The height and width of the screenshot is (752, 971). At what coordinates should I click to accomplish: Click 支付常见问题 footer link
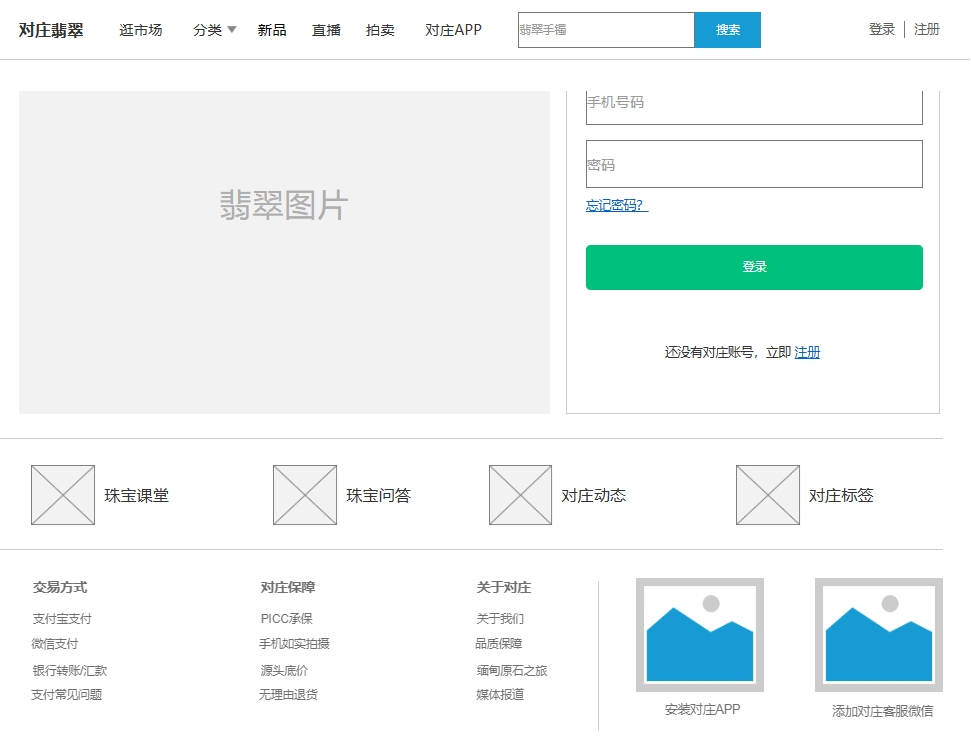point(66,695)
